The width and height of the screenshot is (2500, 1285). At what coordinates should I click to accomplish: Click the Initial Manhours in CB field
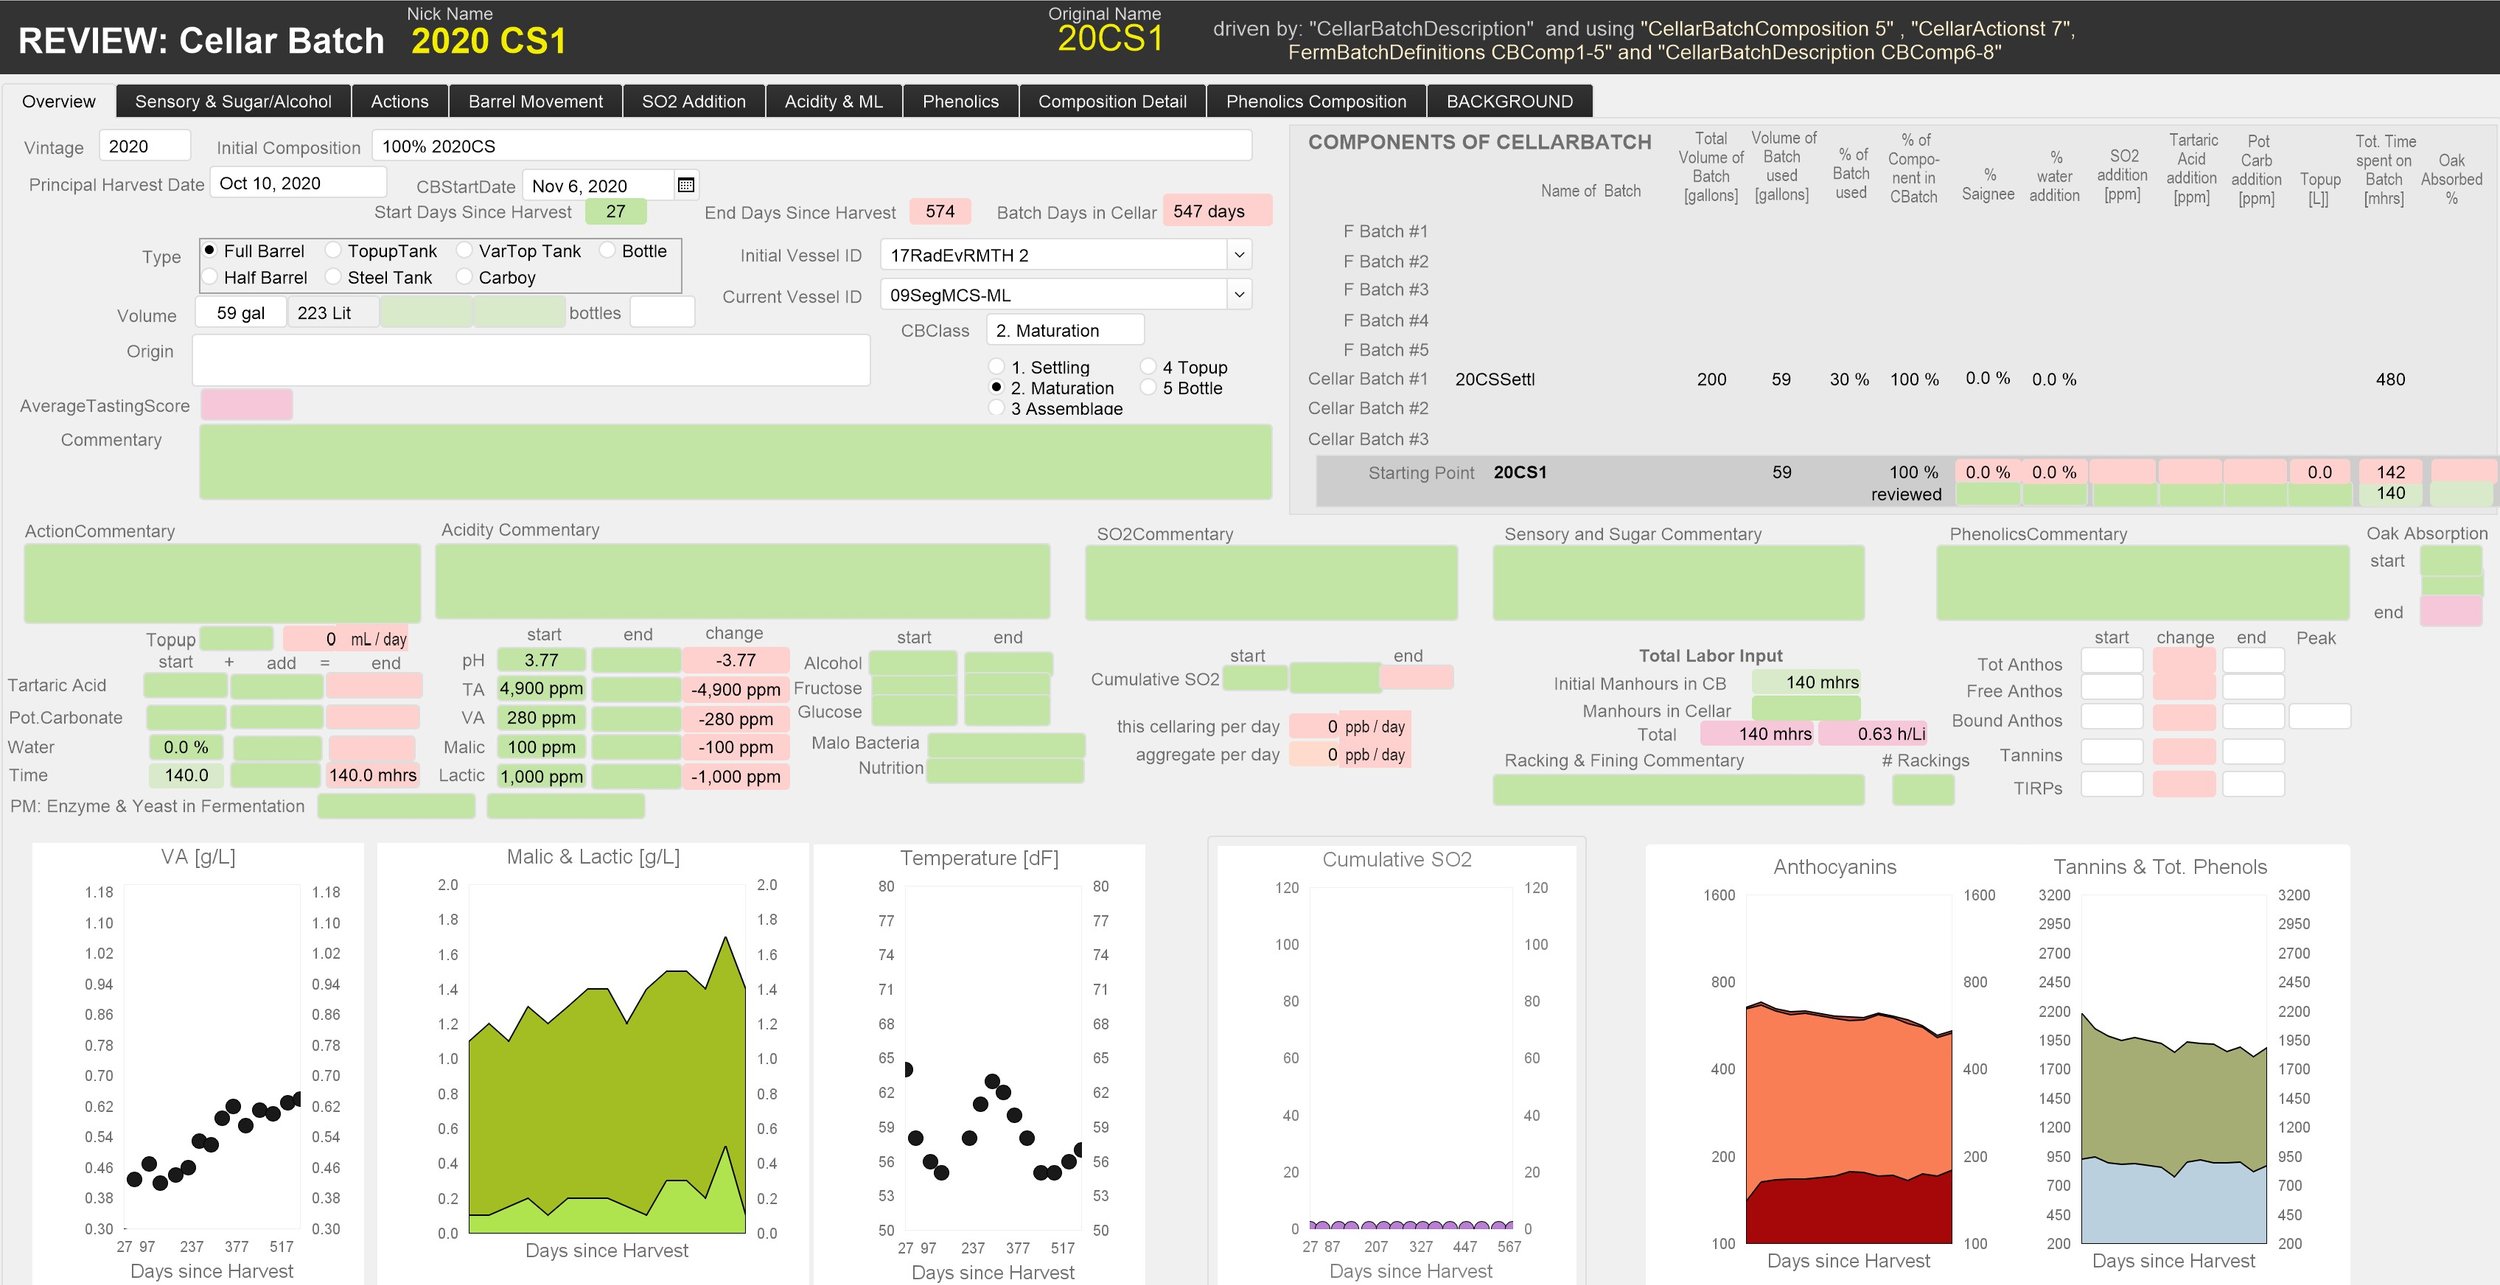1806,682
